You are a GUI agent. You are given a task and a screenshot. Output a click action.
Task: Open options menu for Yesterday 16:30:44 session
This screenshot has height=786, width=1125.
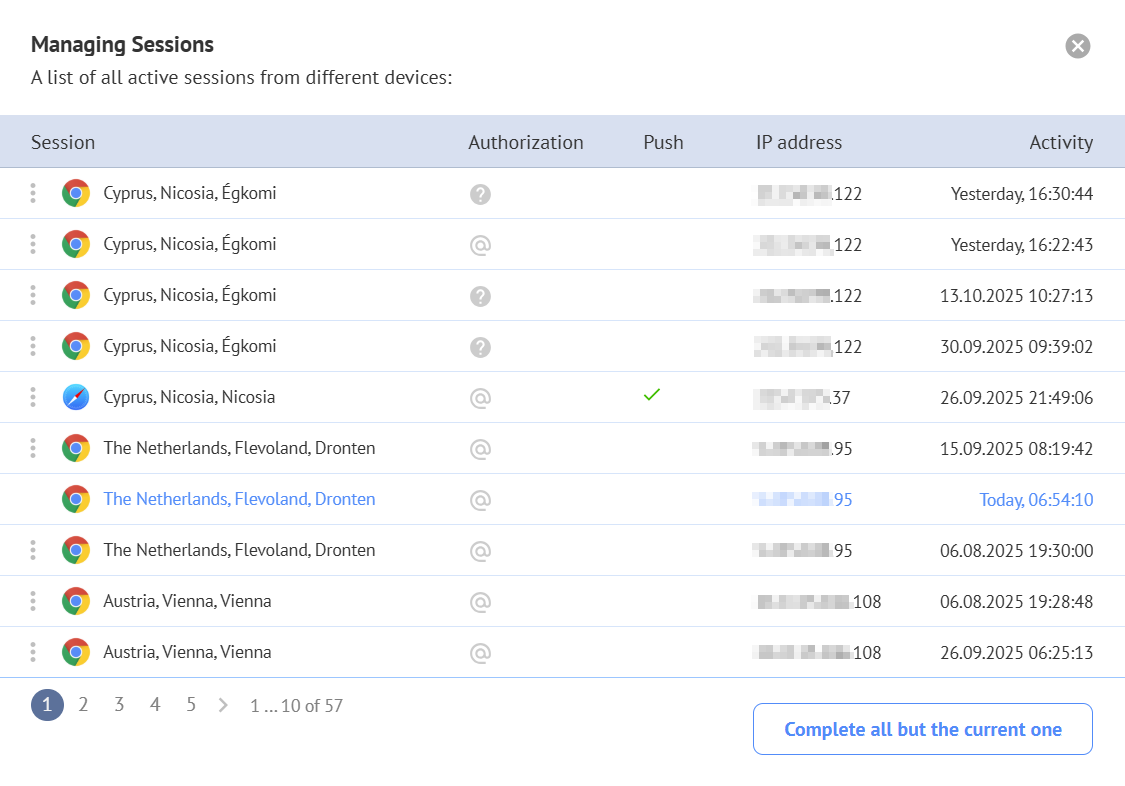coord(33,193)
